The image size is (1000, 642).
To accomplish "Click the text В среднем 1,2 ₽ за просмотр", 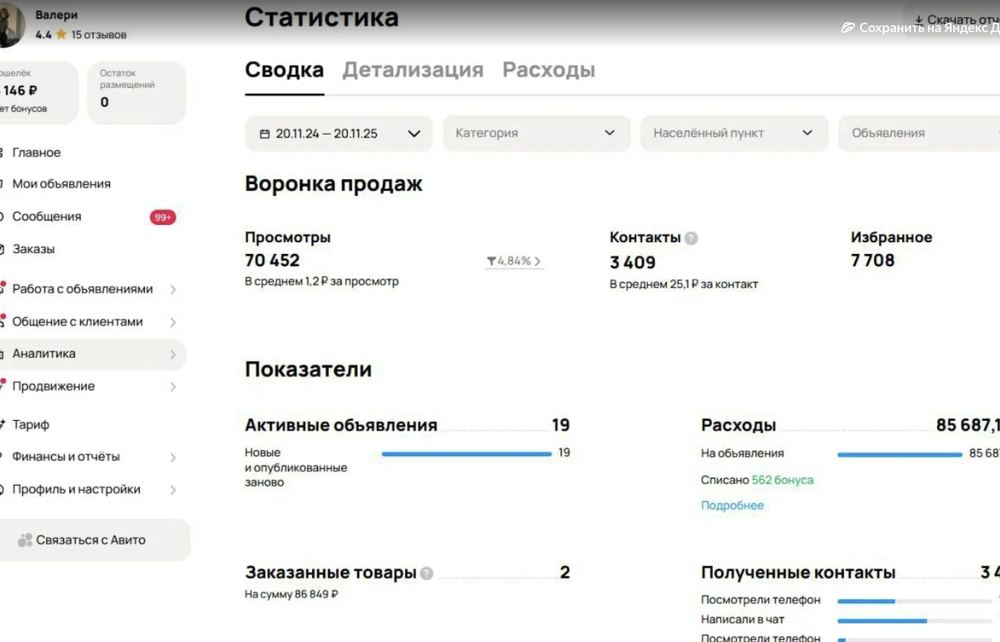I will [x=321, y=281].
